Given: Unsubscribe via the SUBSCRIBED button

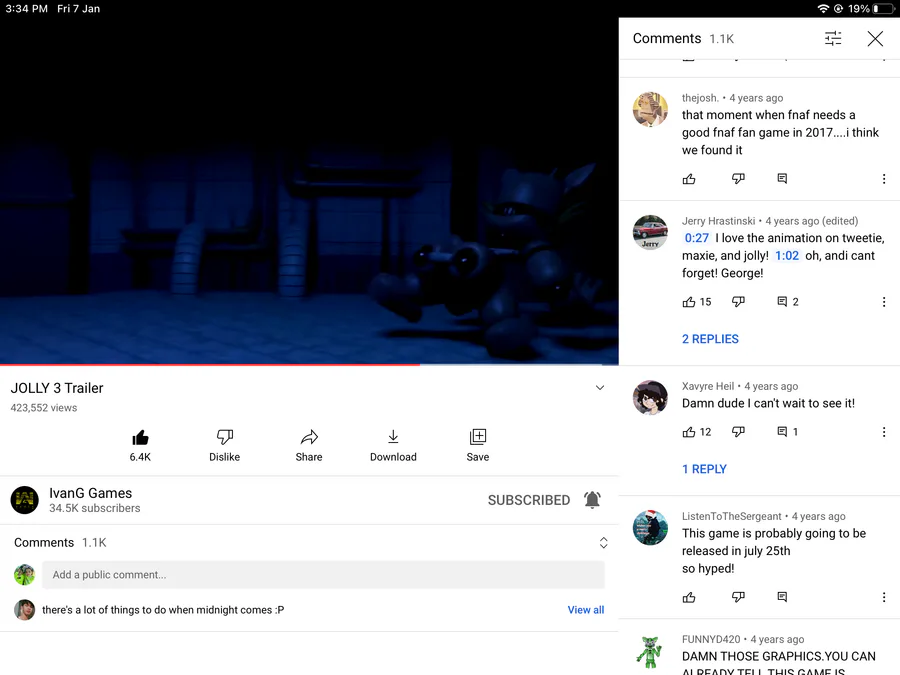Looking at the screenshot, I should [x=529, y=500].
